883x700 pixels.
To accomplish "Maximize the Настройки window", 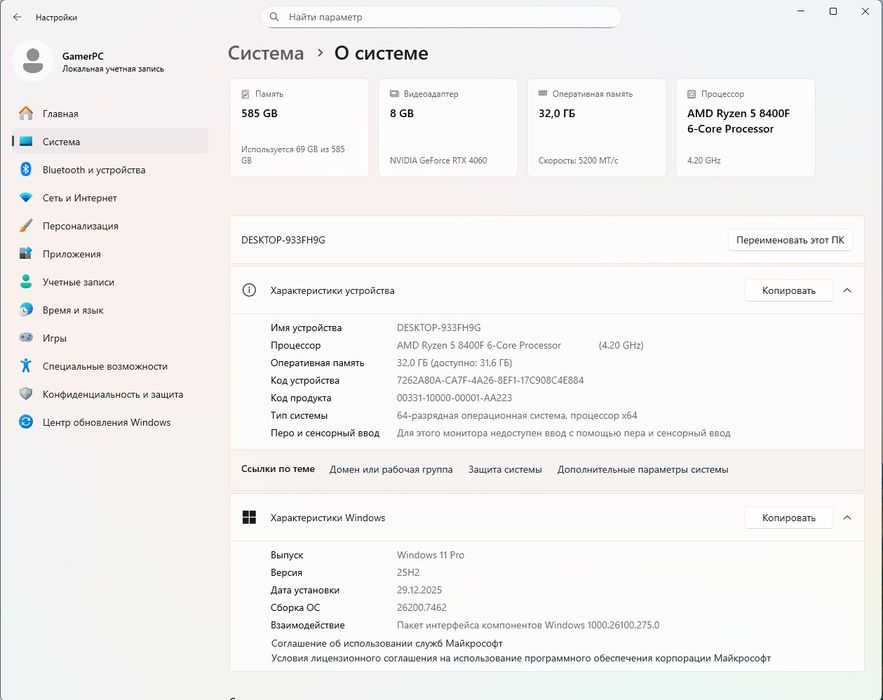I will tap(833, 11).
